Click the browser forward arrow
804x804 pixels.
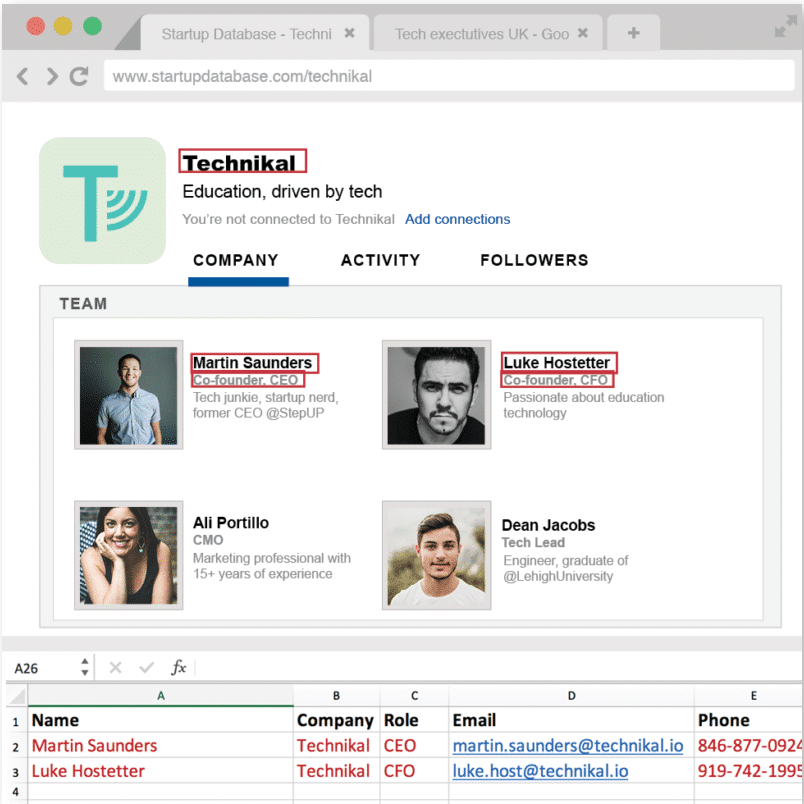click(51, 76)
